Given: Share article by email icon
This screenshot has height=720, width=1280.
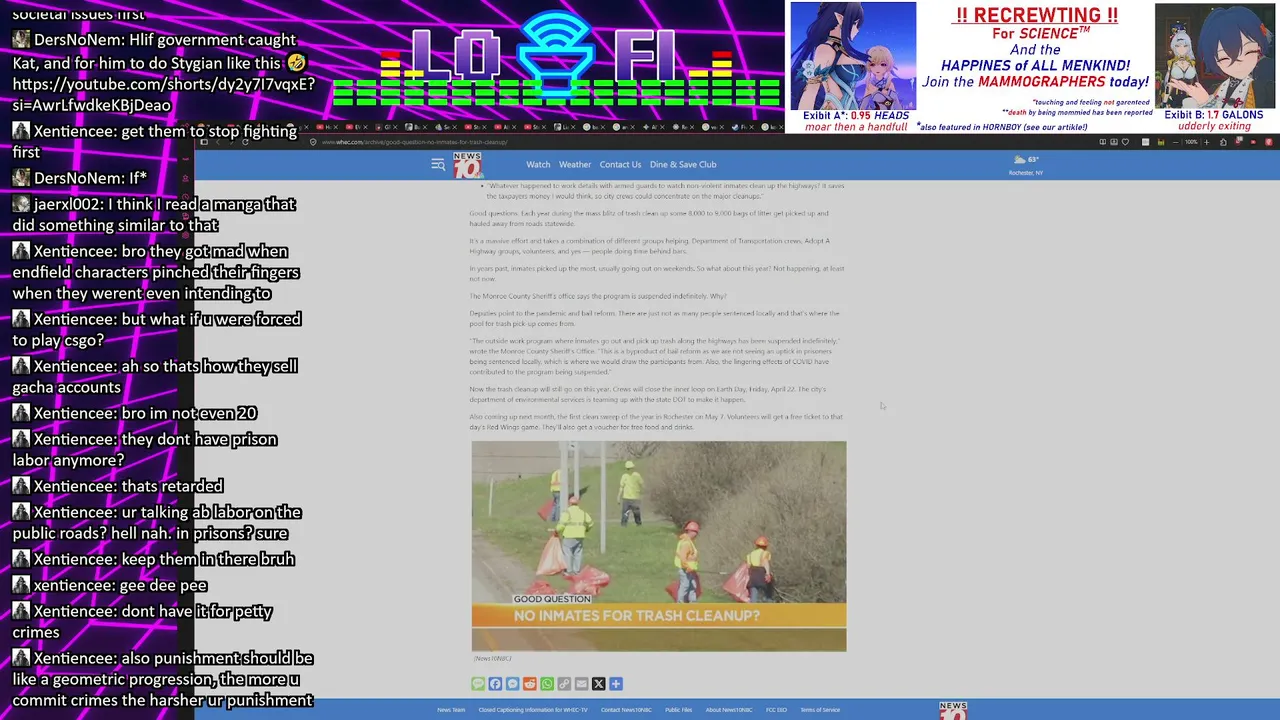Looking at the screenshot, I should tap(581, 684).
